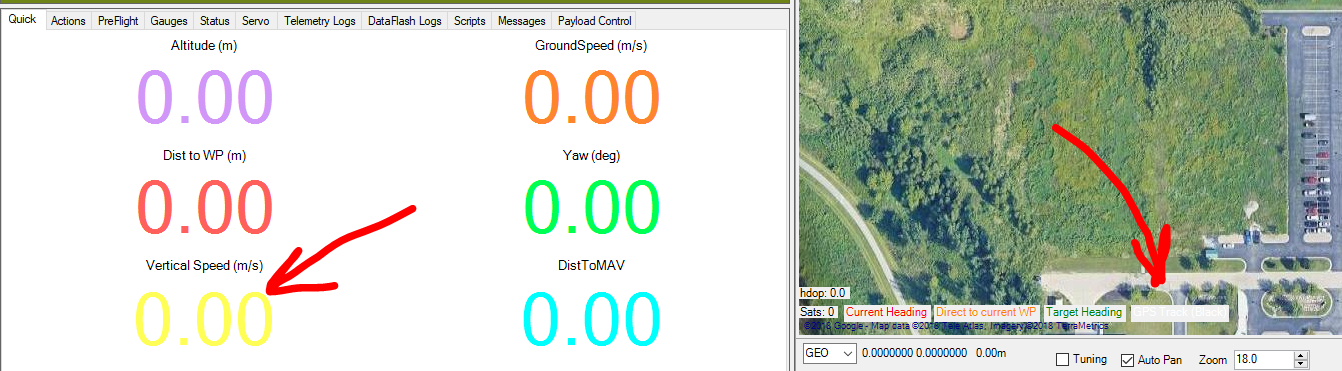Click the Sats: 0 readout on map
This screenshot has width=1342, height=371.
pos(818,312)
